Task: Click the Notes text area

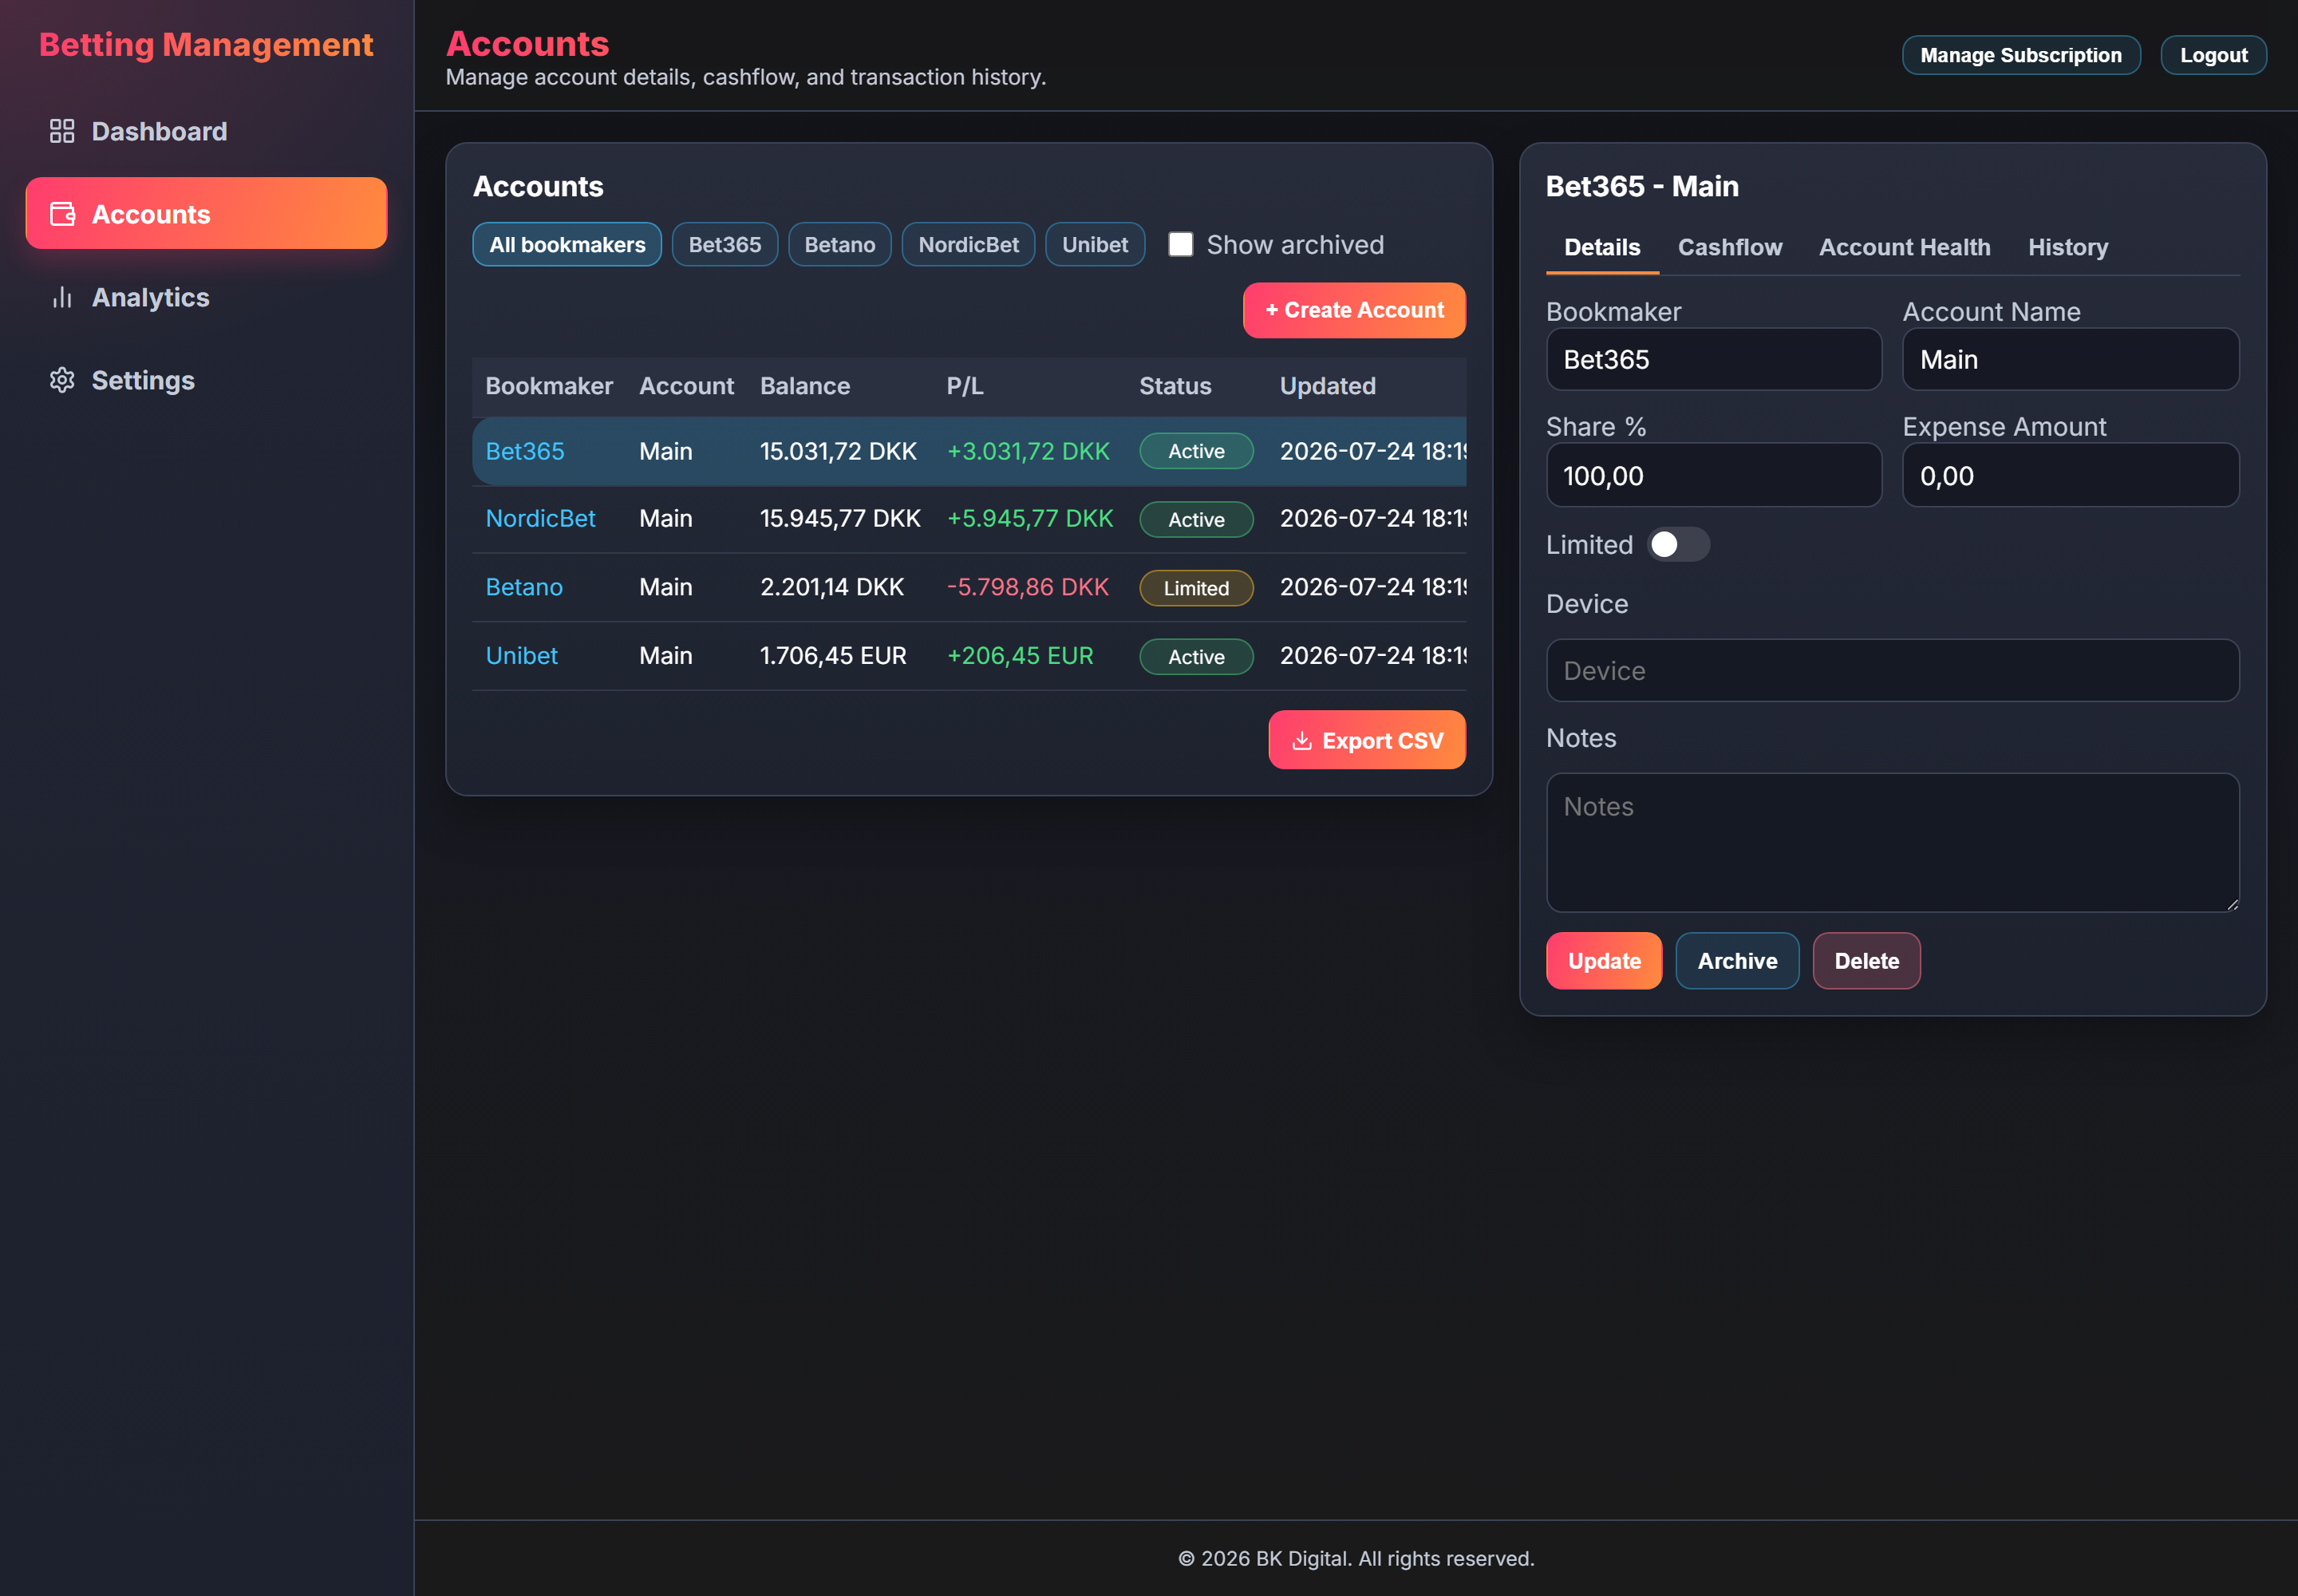Action: (1892, 842)
